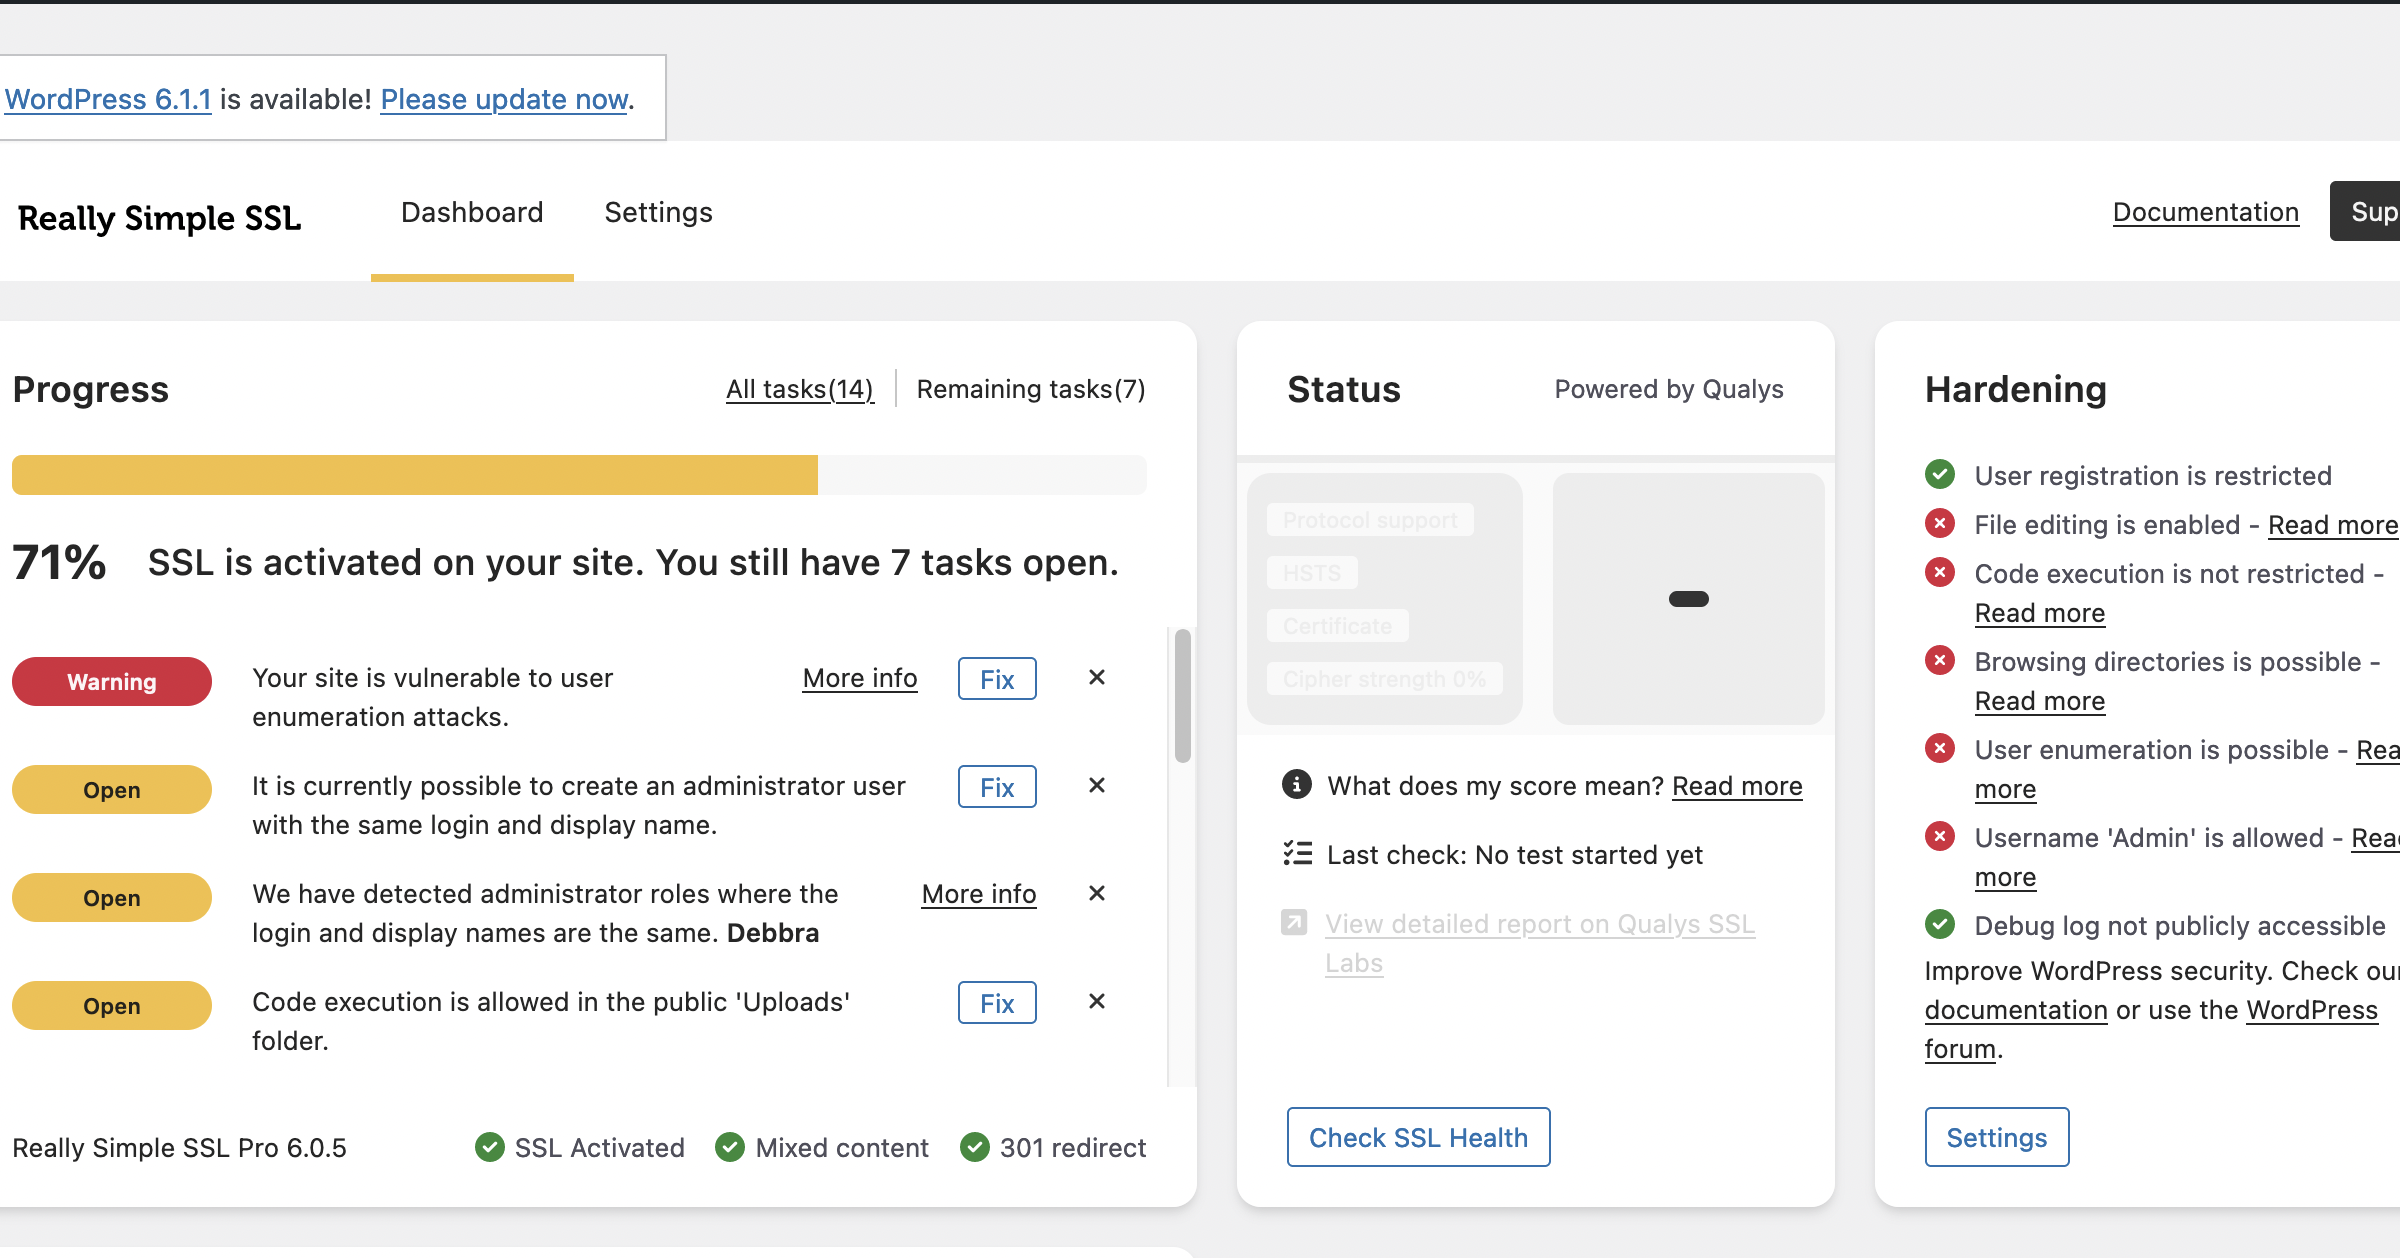
Task: Switch to the Settings tab
Action: coord(658,212)
